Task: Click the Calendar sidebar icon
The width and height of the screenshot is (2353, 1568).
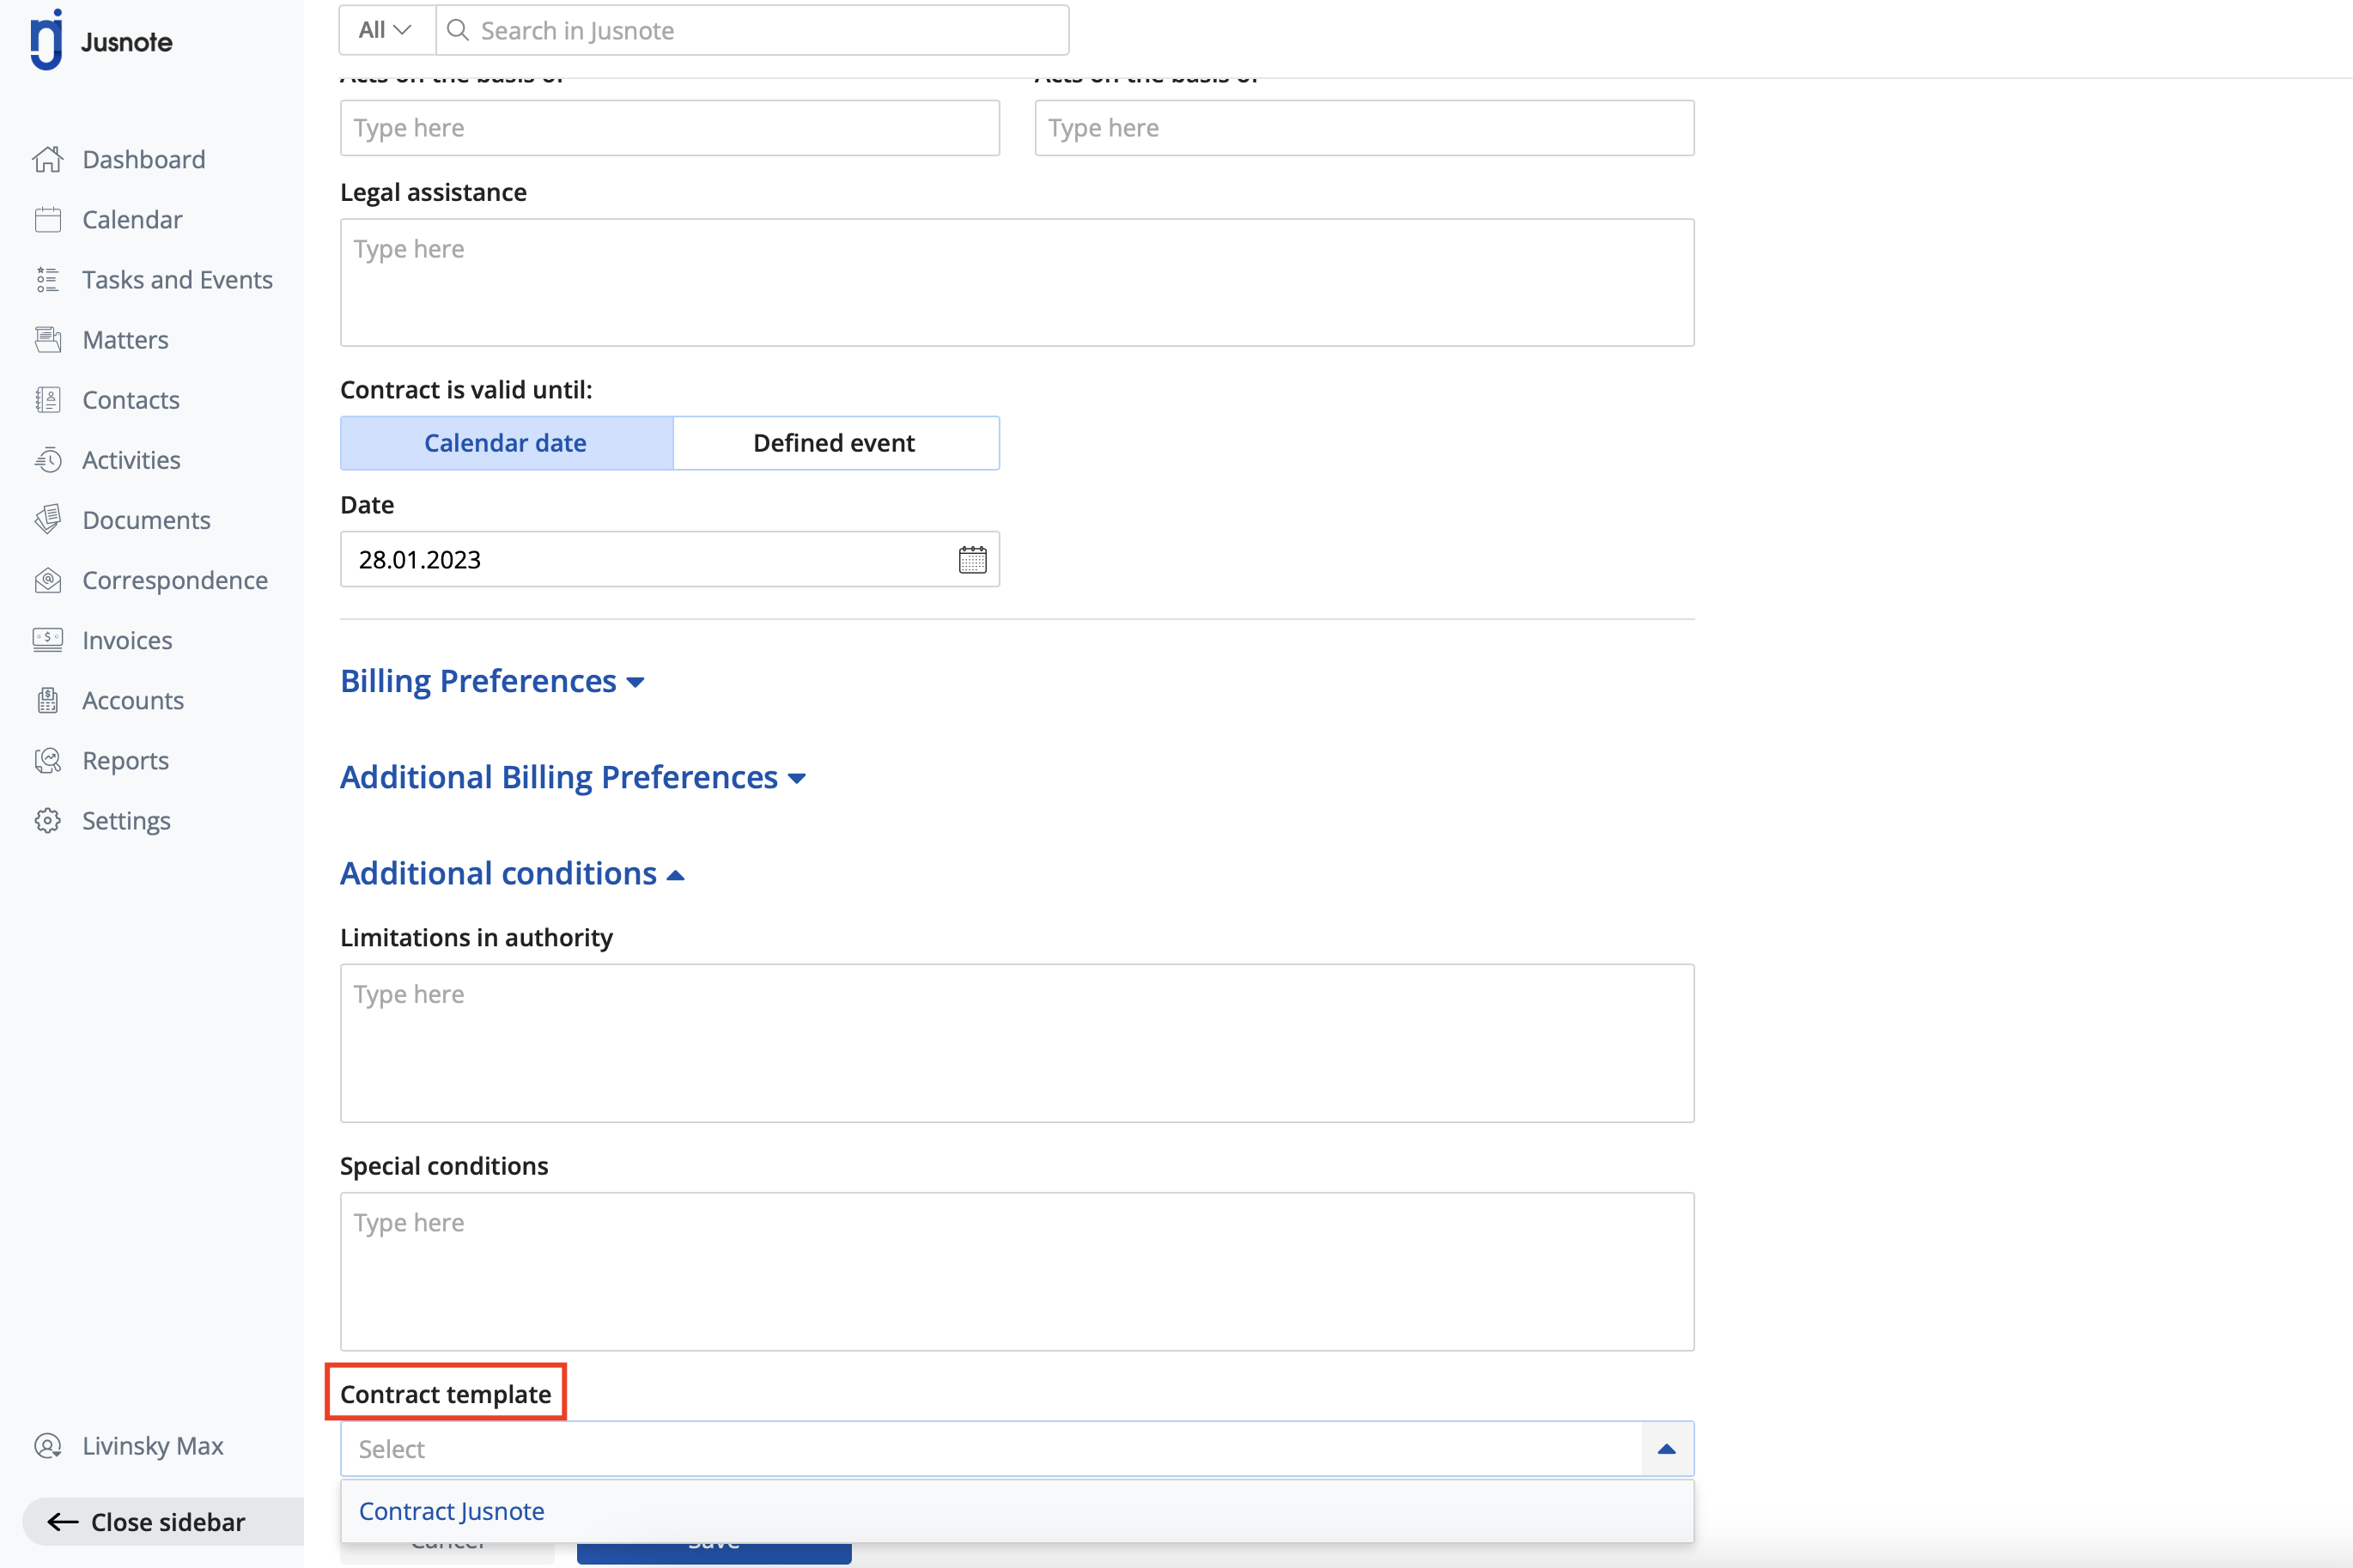Action: pyautogui.click(x=48, y=219)
